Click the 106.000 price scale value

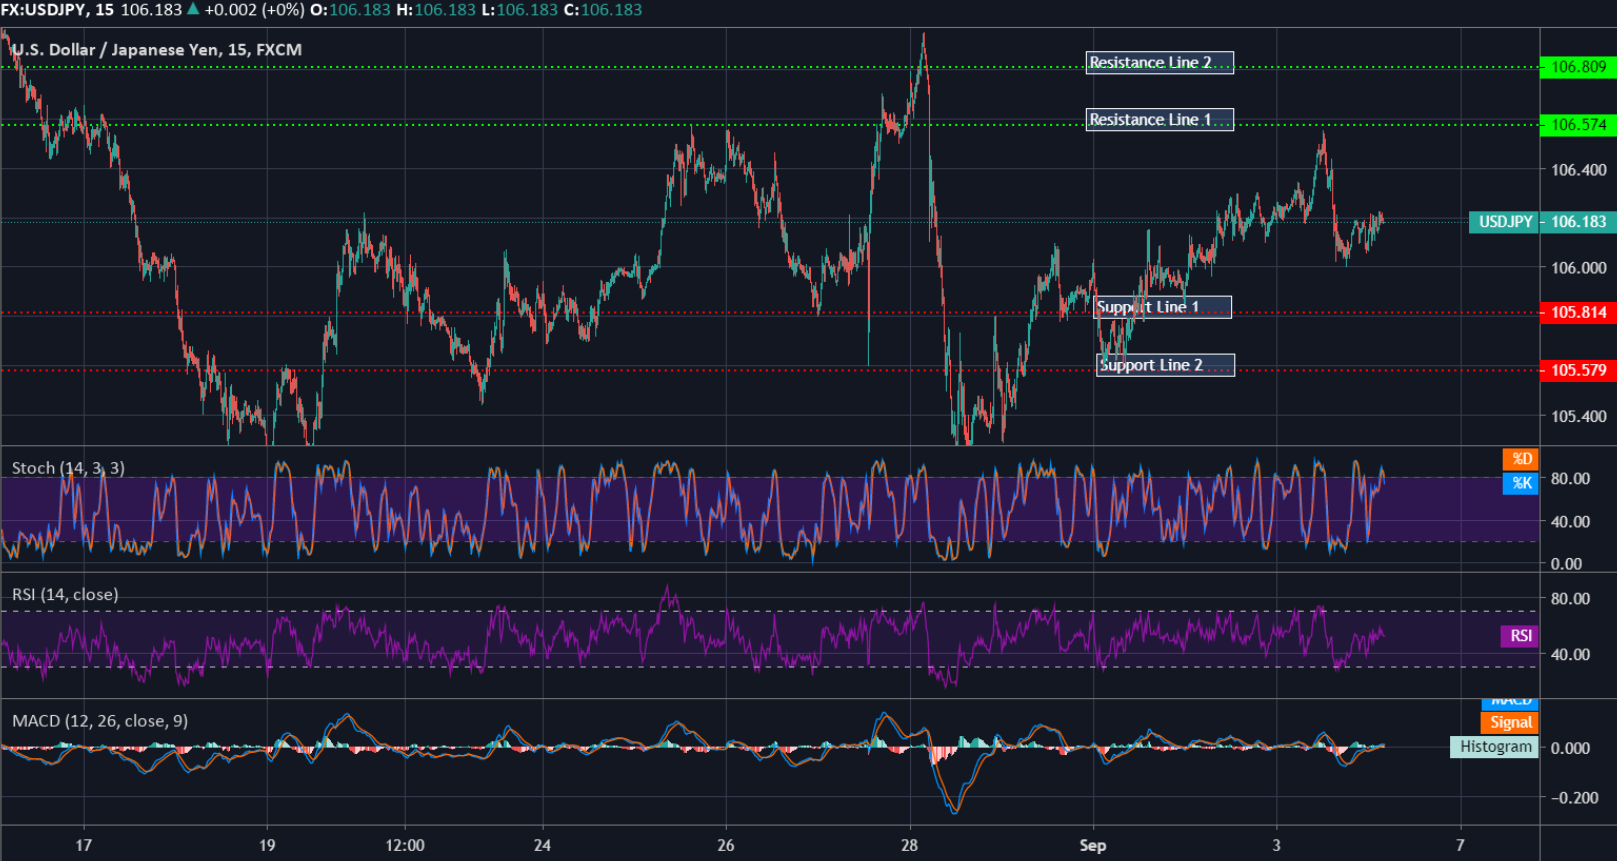(1579, 268)
